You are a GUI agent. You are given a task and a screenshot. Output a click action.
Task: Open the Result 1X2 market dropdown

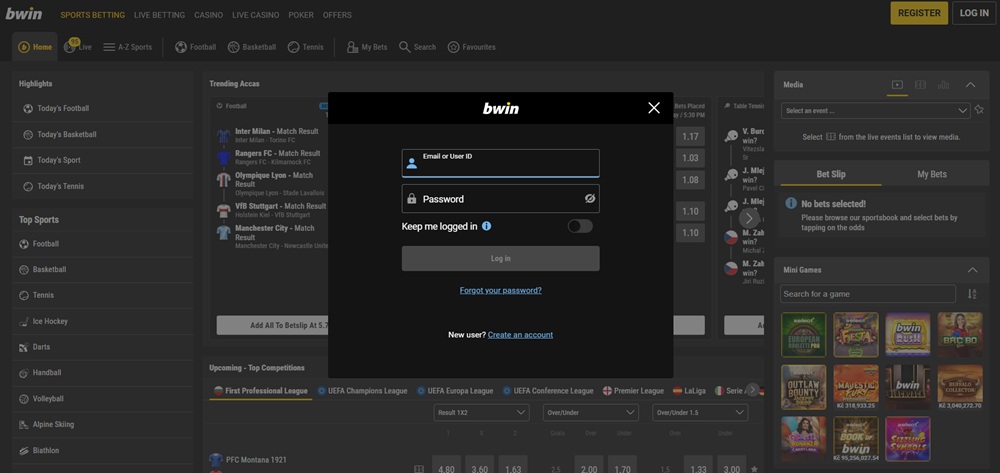[x=482, y=412]
